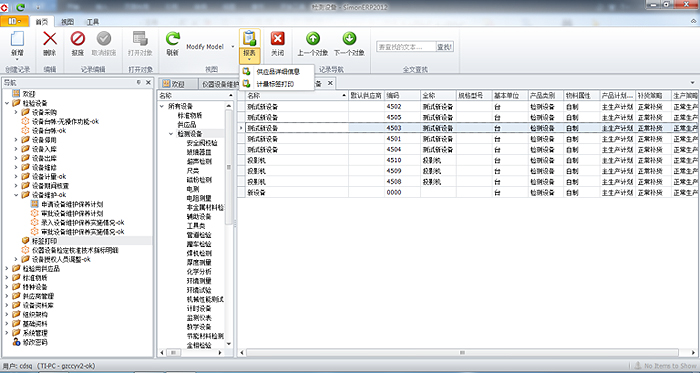Go to previous object with 上一个对象 arrow
Image resolution: width=700 pixels, height=373 pixels.
click(x=313, y=39)
